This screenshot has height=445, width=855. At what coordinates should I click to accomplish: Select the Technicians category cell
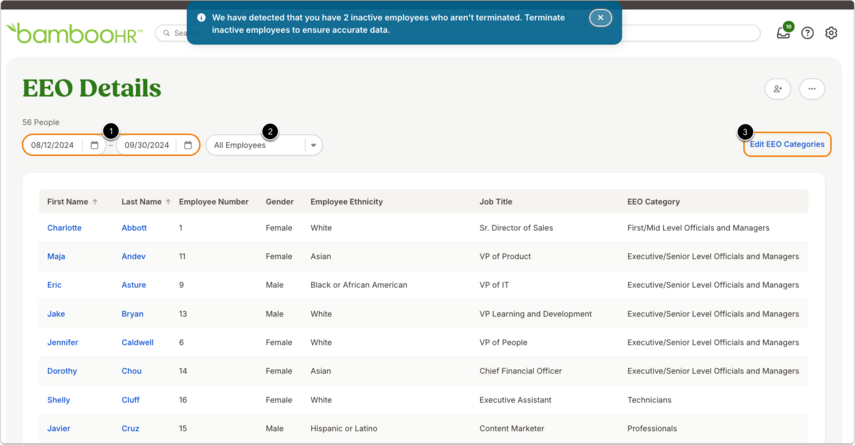[x=649, y=400]
